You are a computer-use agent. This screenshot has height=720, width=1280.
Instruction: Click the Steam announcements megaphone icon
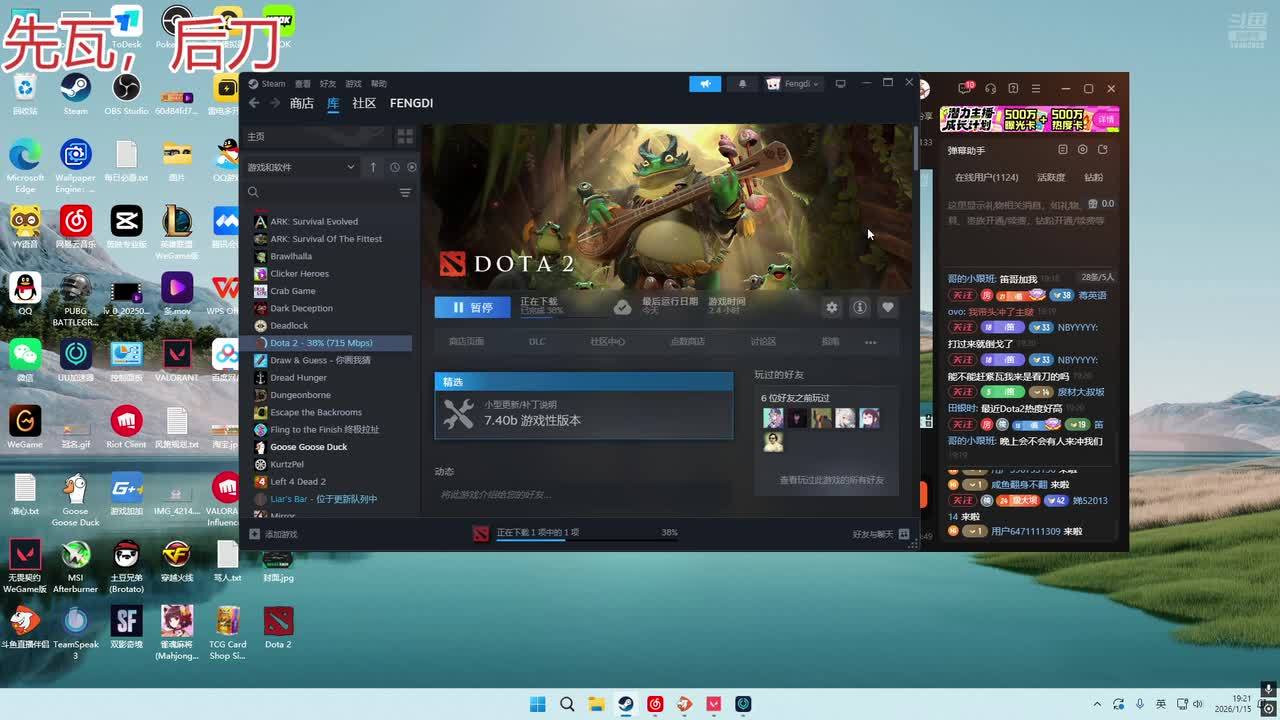(705, 84)
